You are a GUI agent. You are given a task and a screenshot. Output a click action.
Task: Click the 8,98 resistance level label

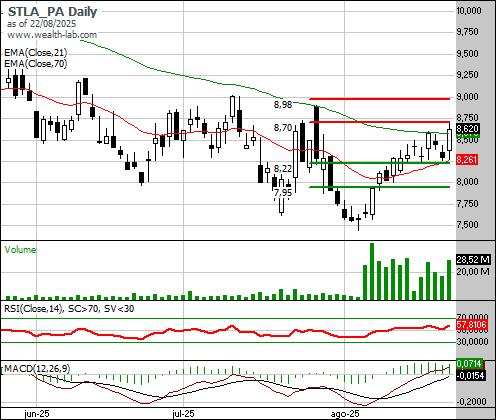click(x=283, y=105)
